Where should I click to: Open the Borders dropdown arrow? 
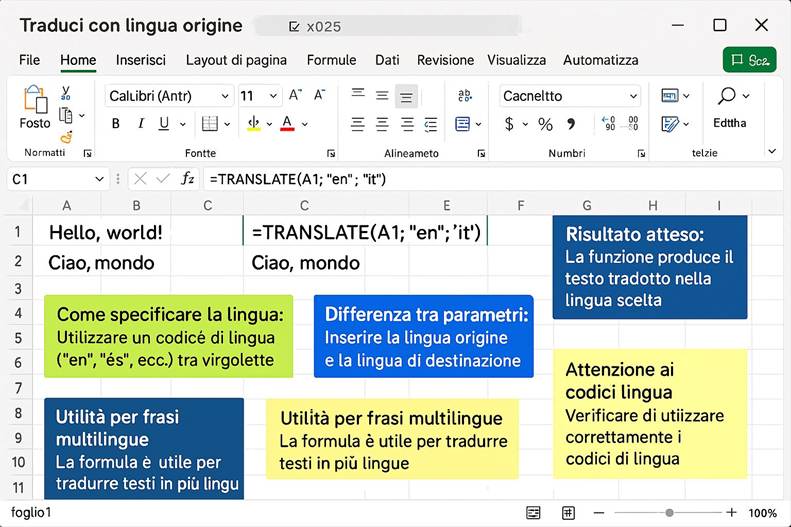227,124
